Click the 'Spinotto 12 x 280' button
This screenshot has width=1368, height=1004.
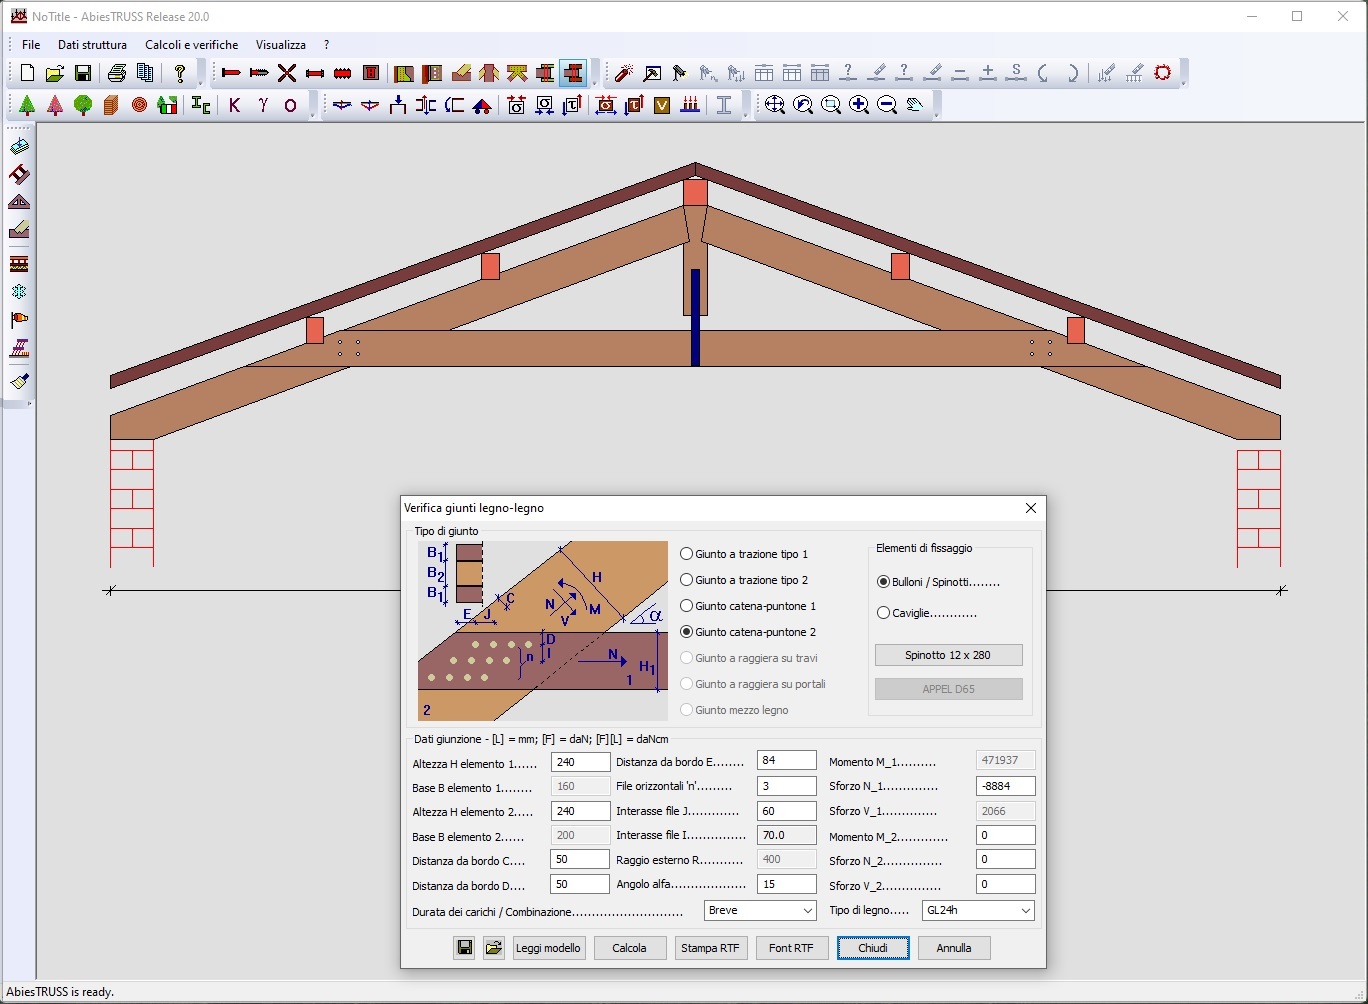click(948, 655)
